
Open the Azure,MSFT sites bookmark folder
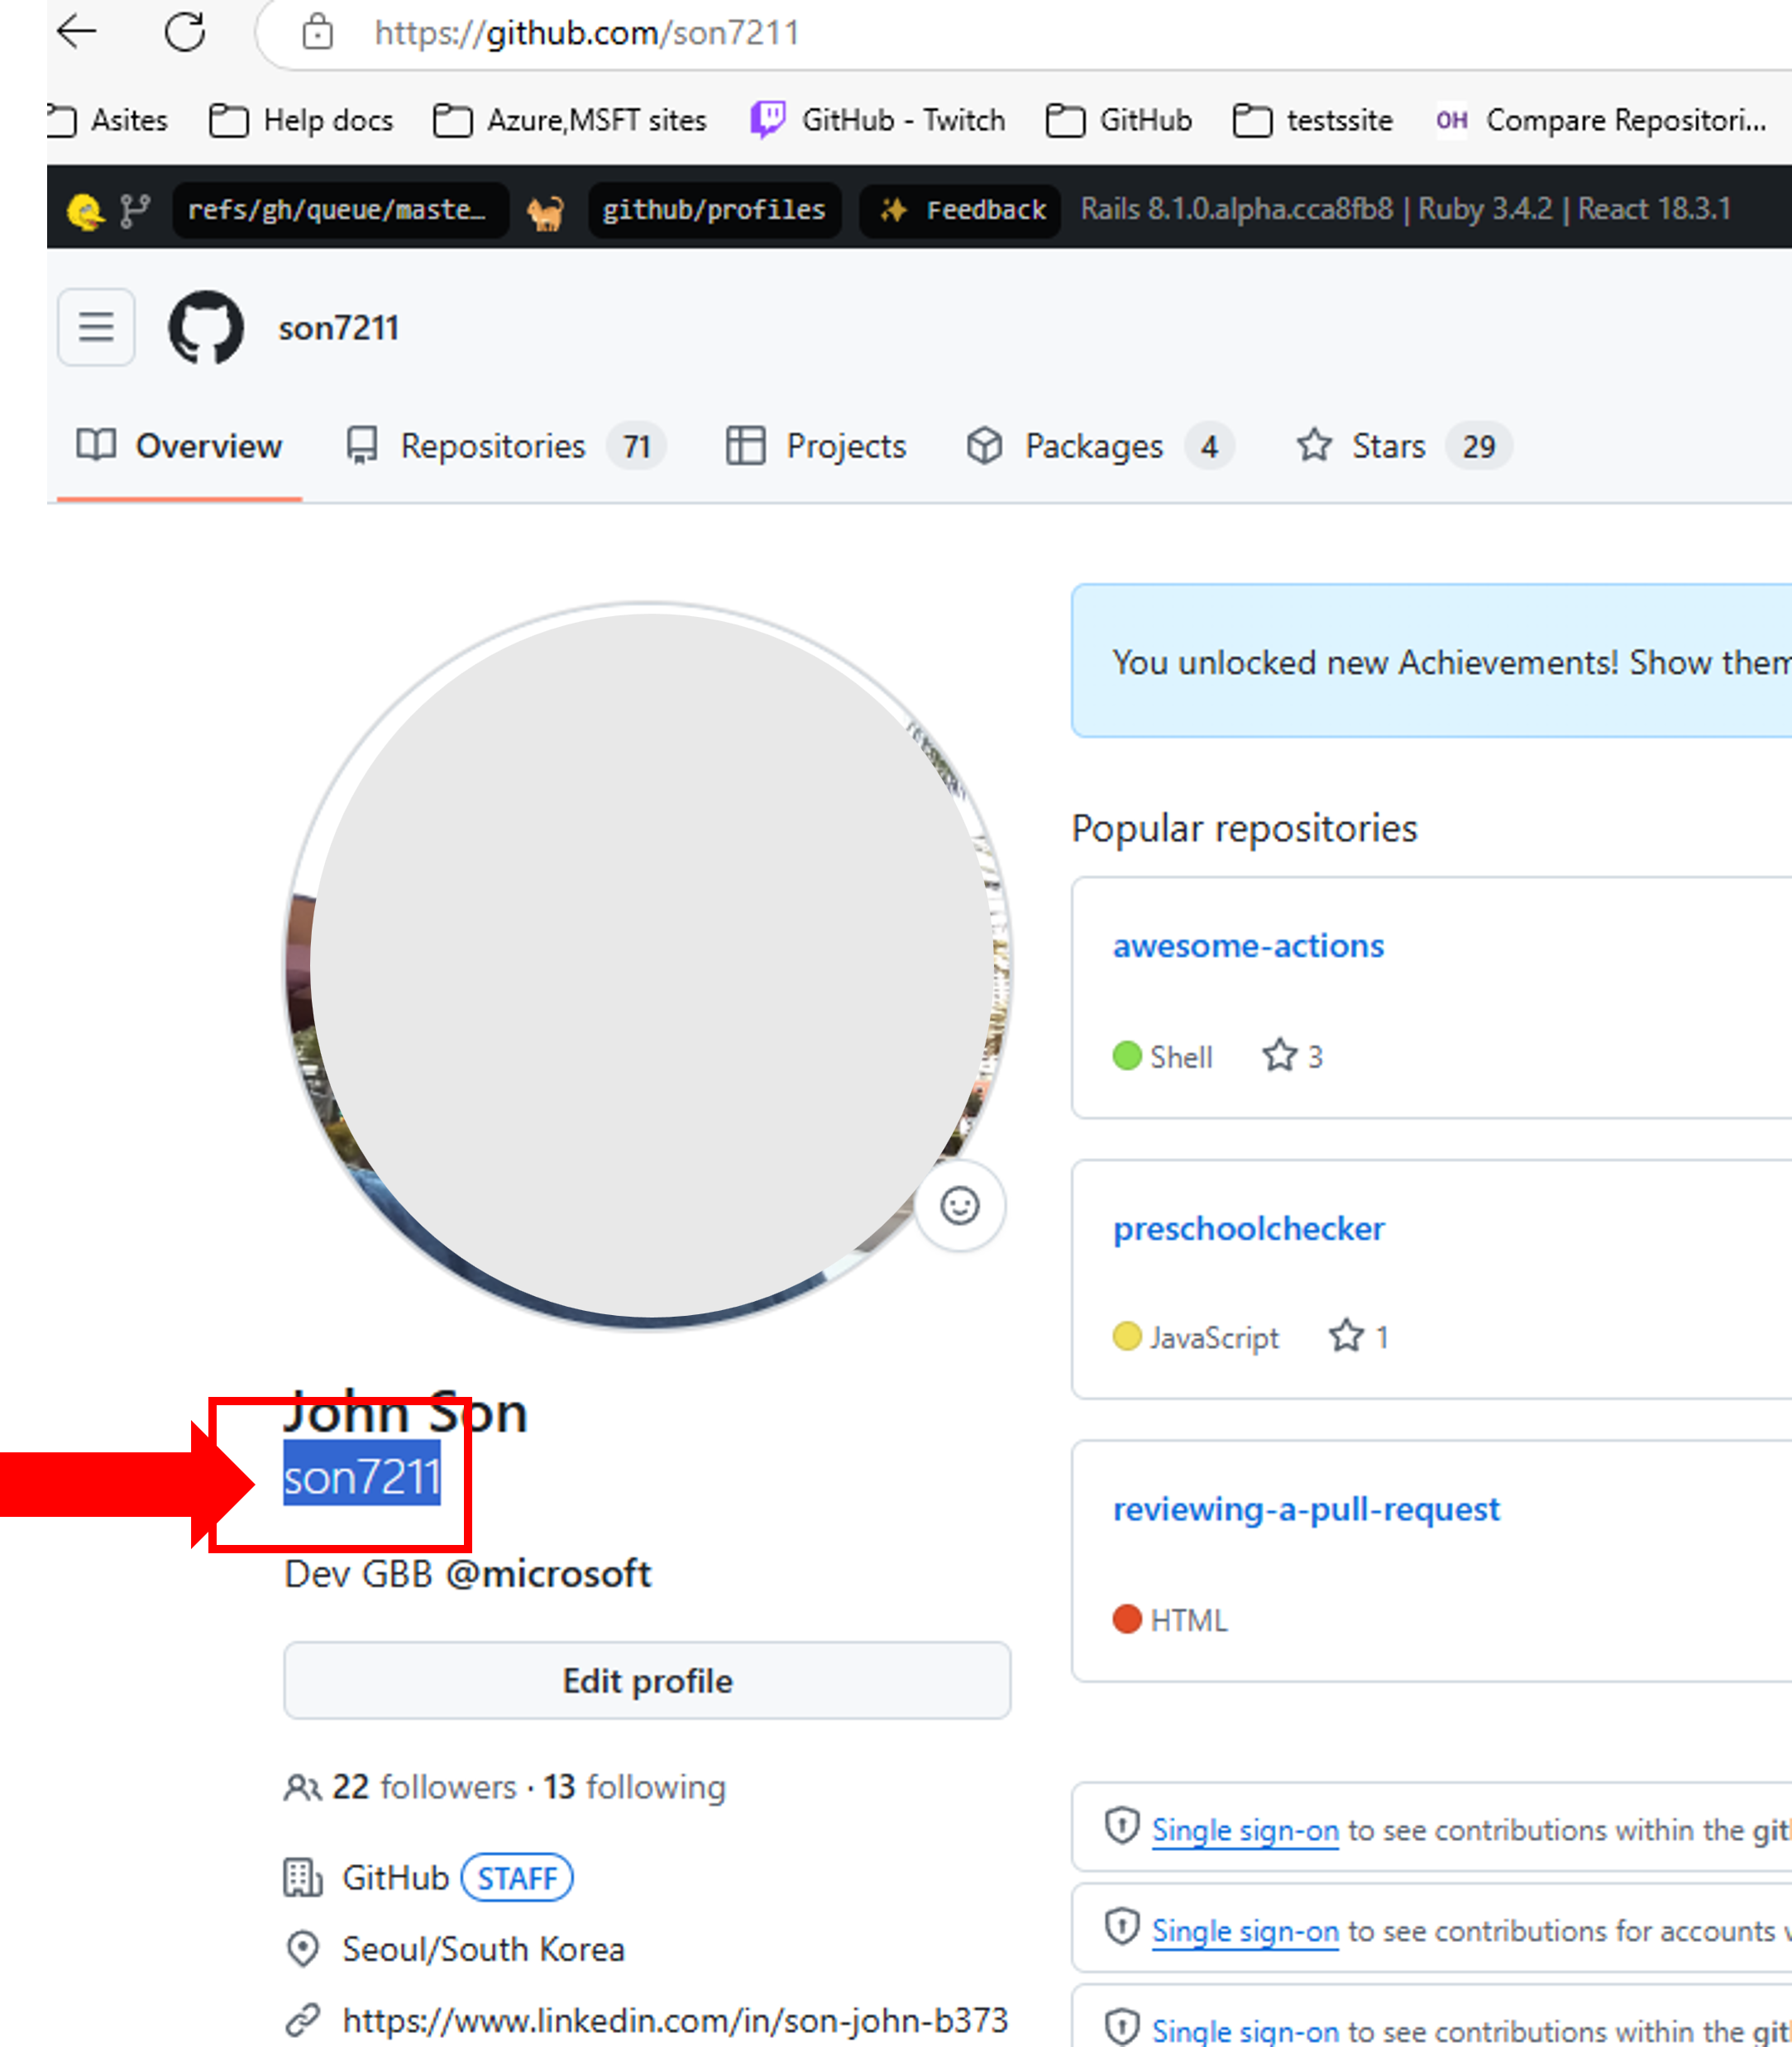(x=570, y=120)
